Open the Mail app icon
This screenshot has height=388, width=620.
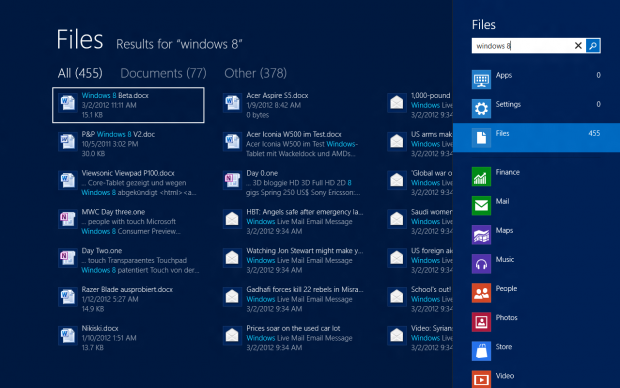point(481,206)
